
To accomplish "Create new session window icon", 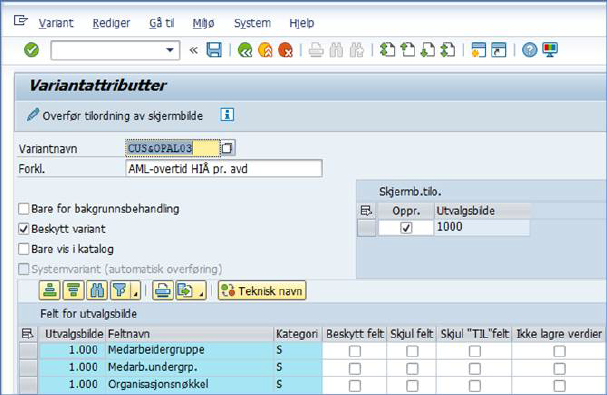I will [478, 50].
